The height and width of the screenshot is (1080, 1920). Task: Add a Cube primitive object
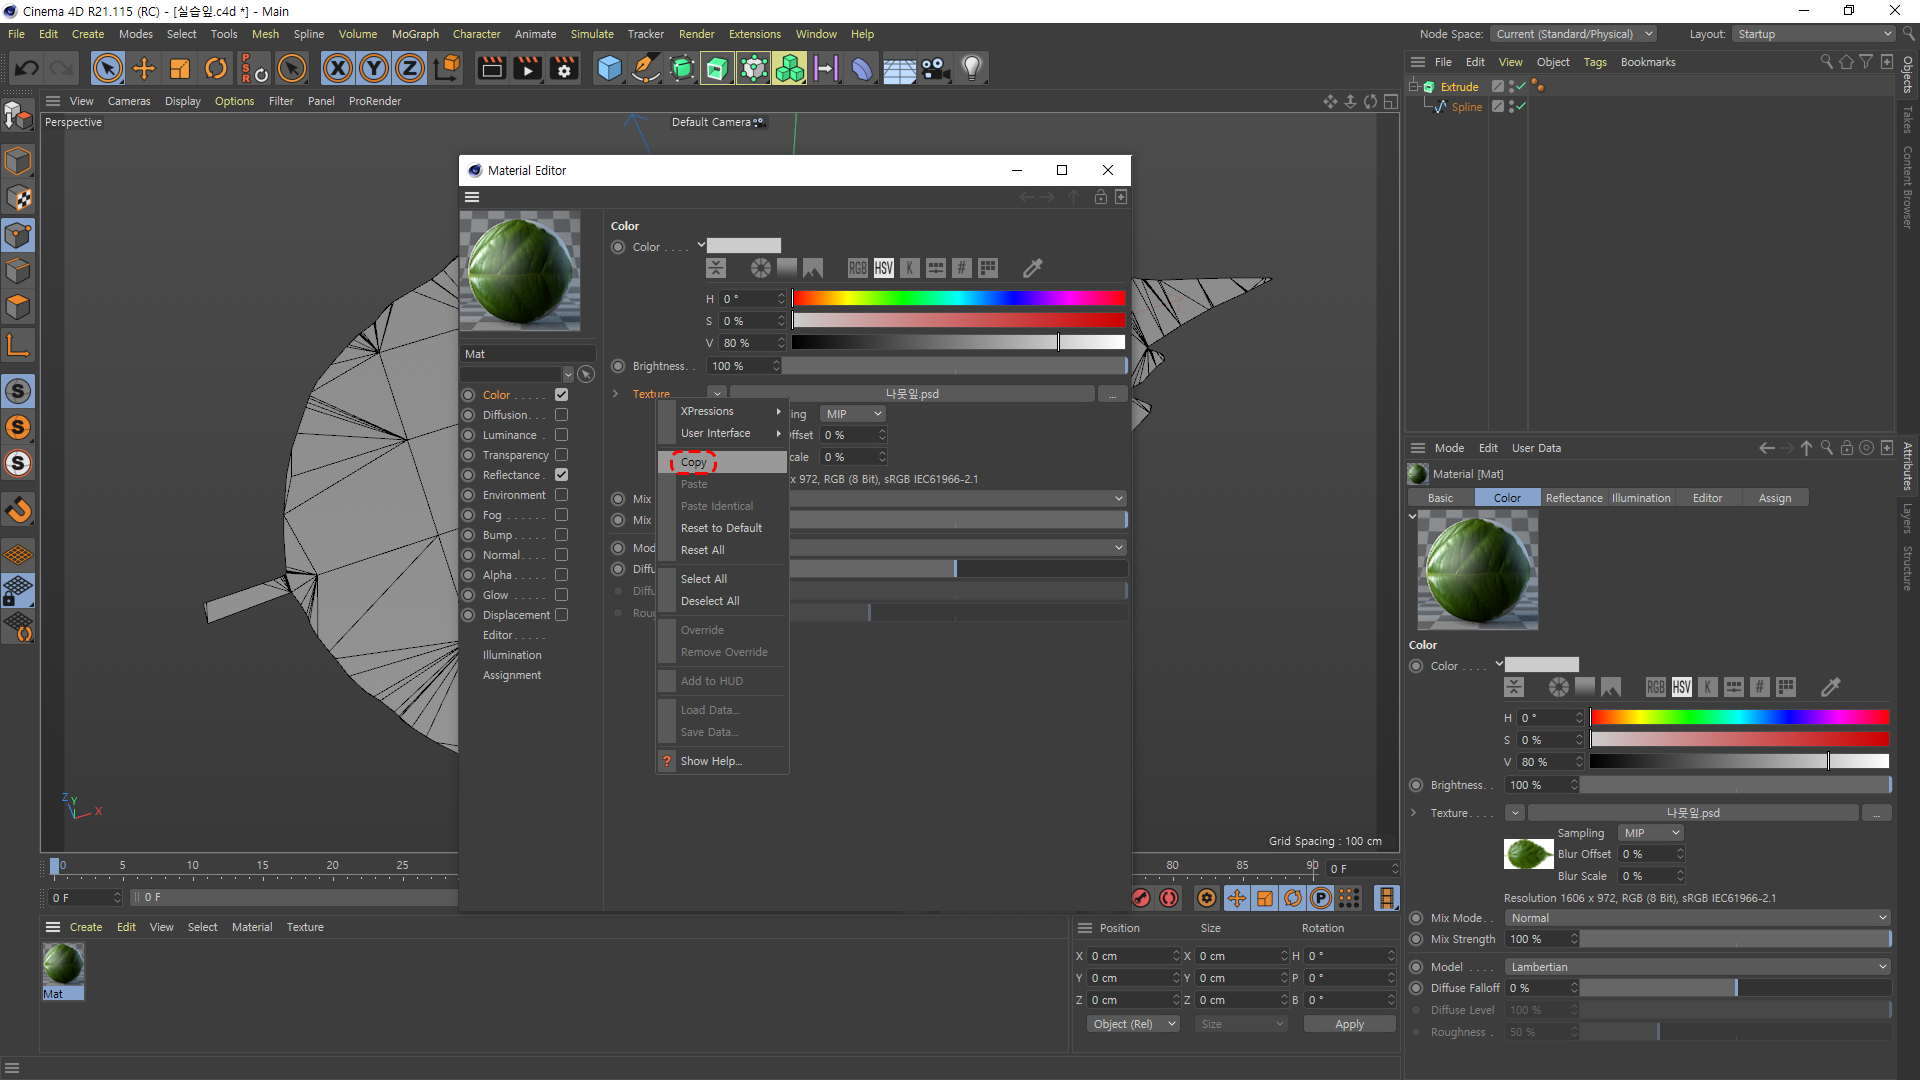pyautogui.click(x=609, y=68)
